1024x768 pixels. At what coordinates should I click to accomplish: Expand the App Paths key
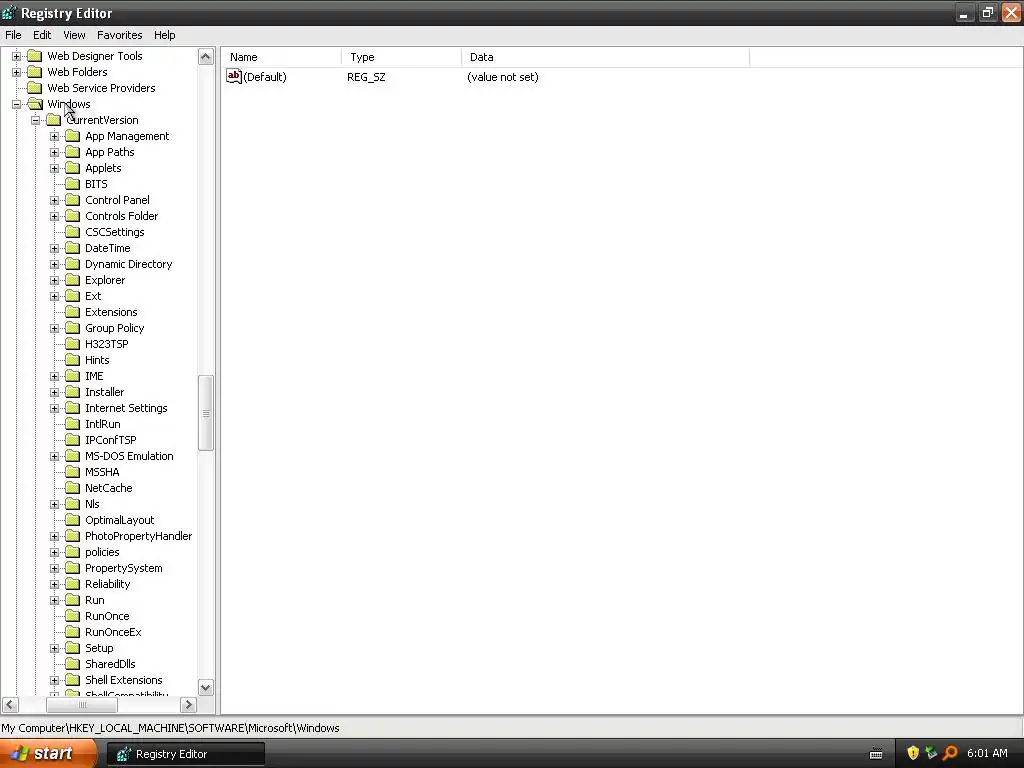click(x=54, y=152)
